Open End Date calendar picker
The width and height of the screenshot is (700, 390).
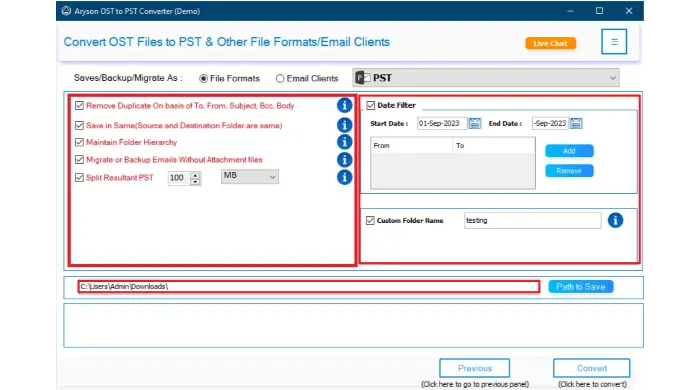(x=576, y=124)
